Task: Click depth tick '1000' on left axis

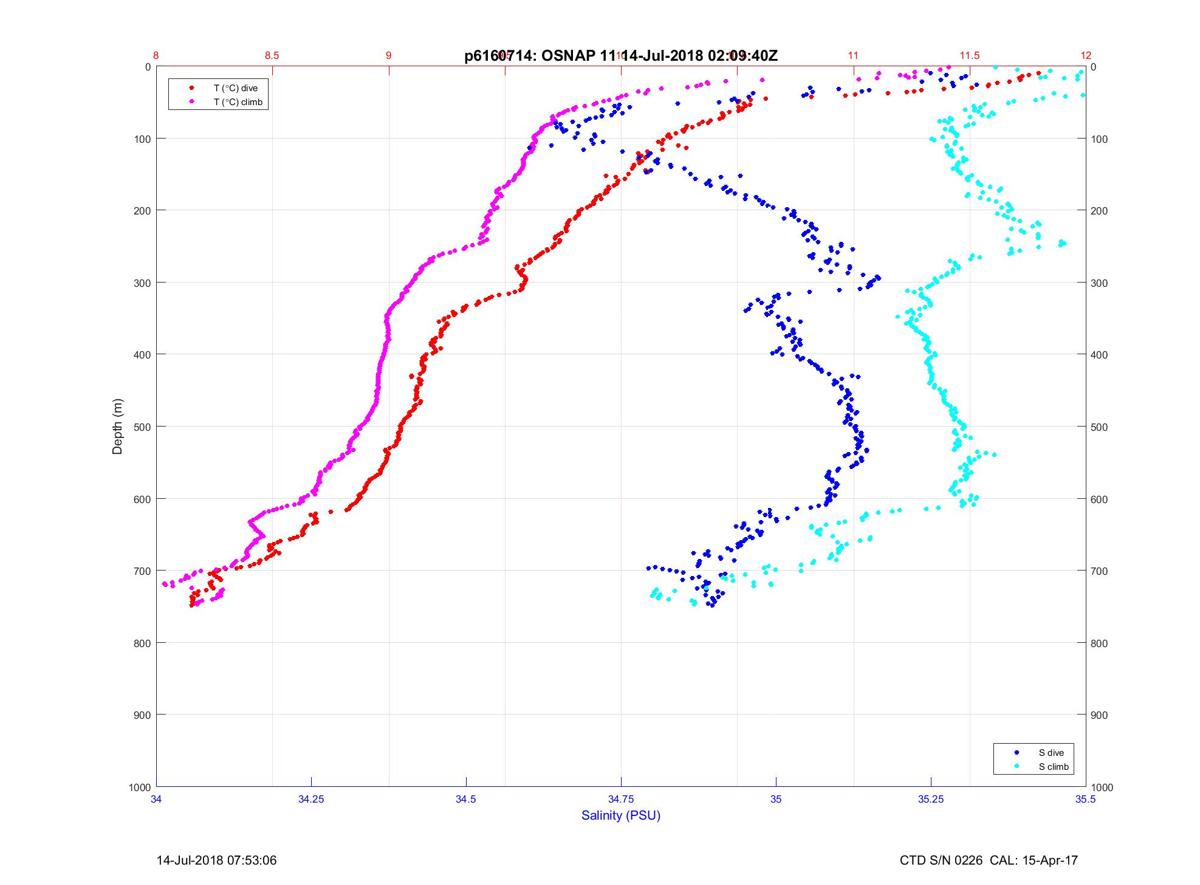Action: click(x=138, y=786)
